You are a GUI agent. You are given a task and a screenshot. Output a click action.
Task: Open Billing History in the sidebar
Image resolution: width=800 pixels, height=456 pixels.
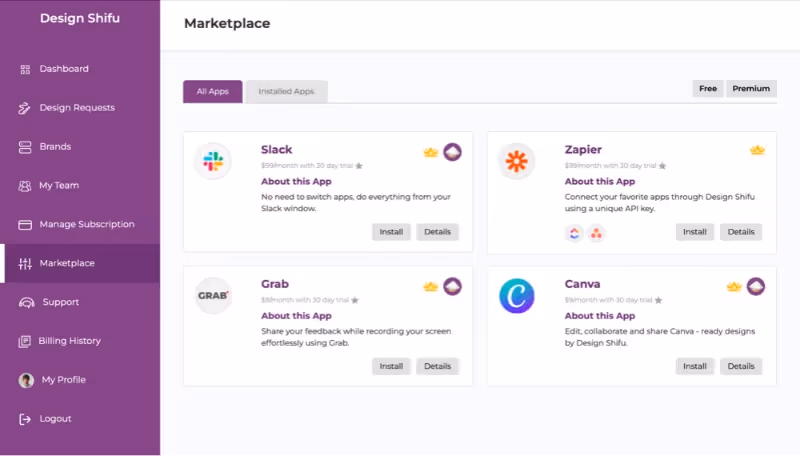tap(80, 341)
